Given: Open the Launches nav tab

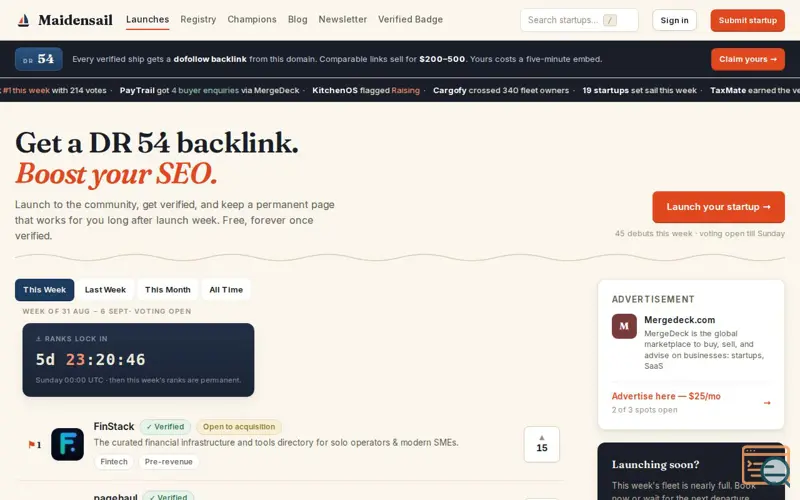Looking at the screenshot, I should point(147,19).
